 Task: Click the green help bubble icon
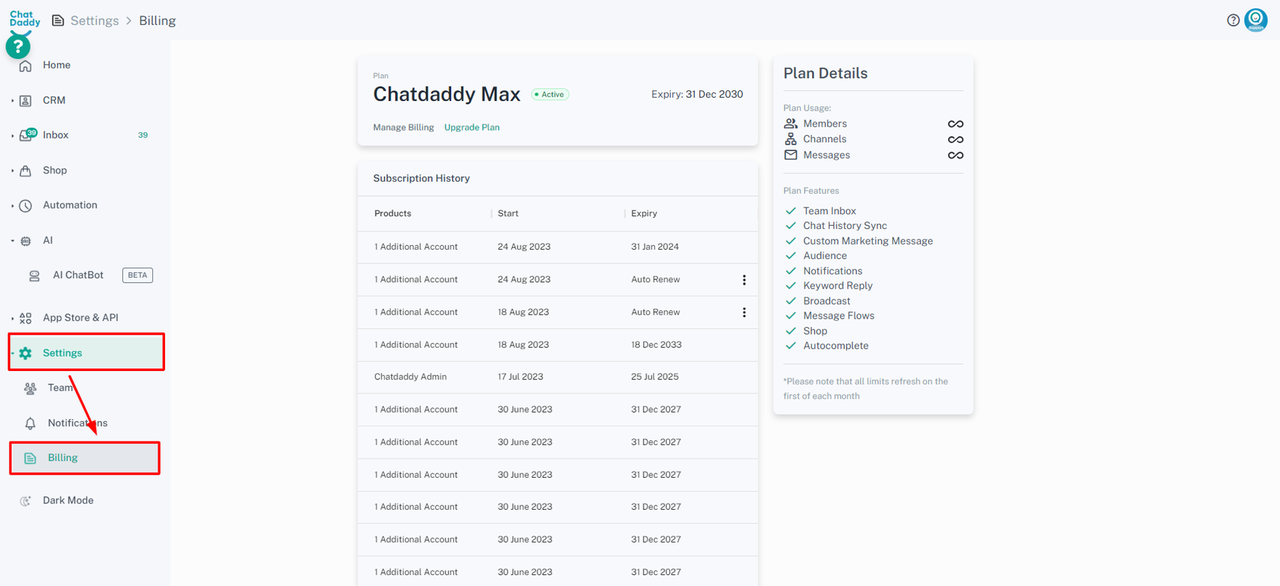(18, 46)
